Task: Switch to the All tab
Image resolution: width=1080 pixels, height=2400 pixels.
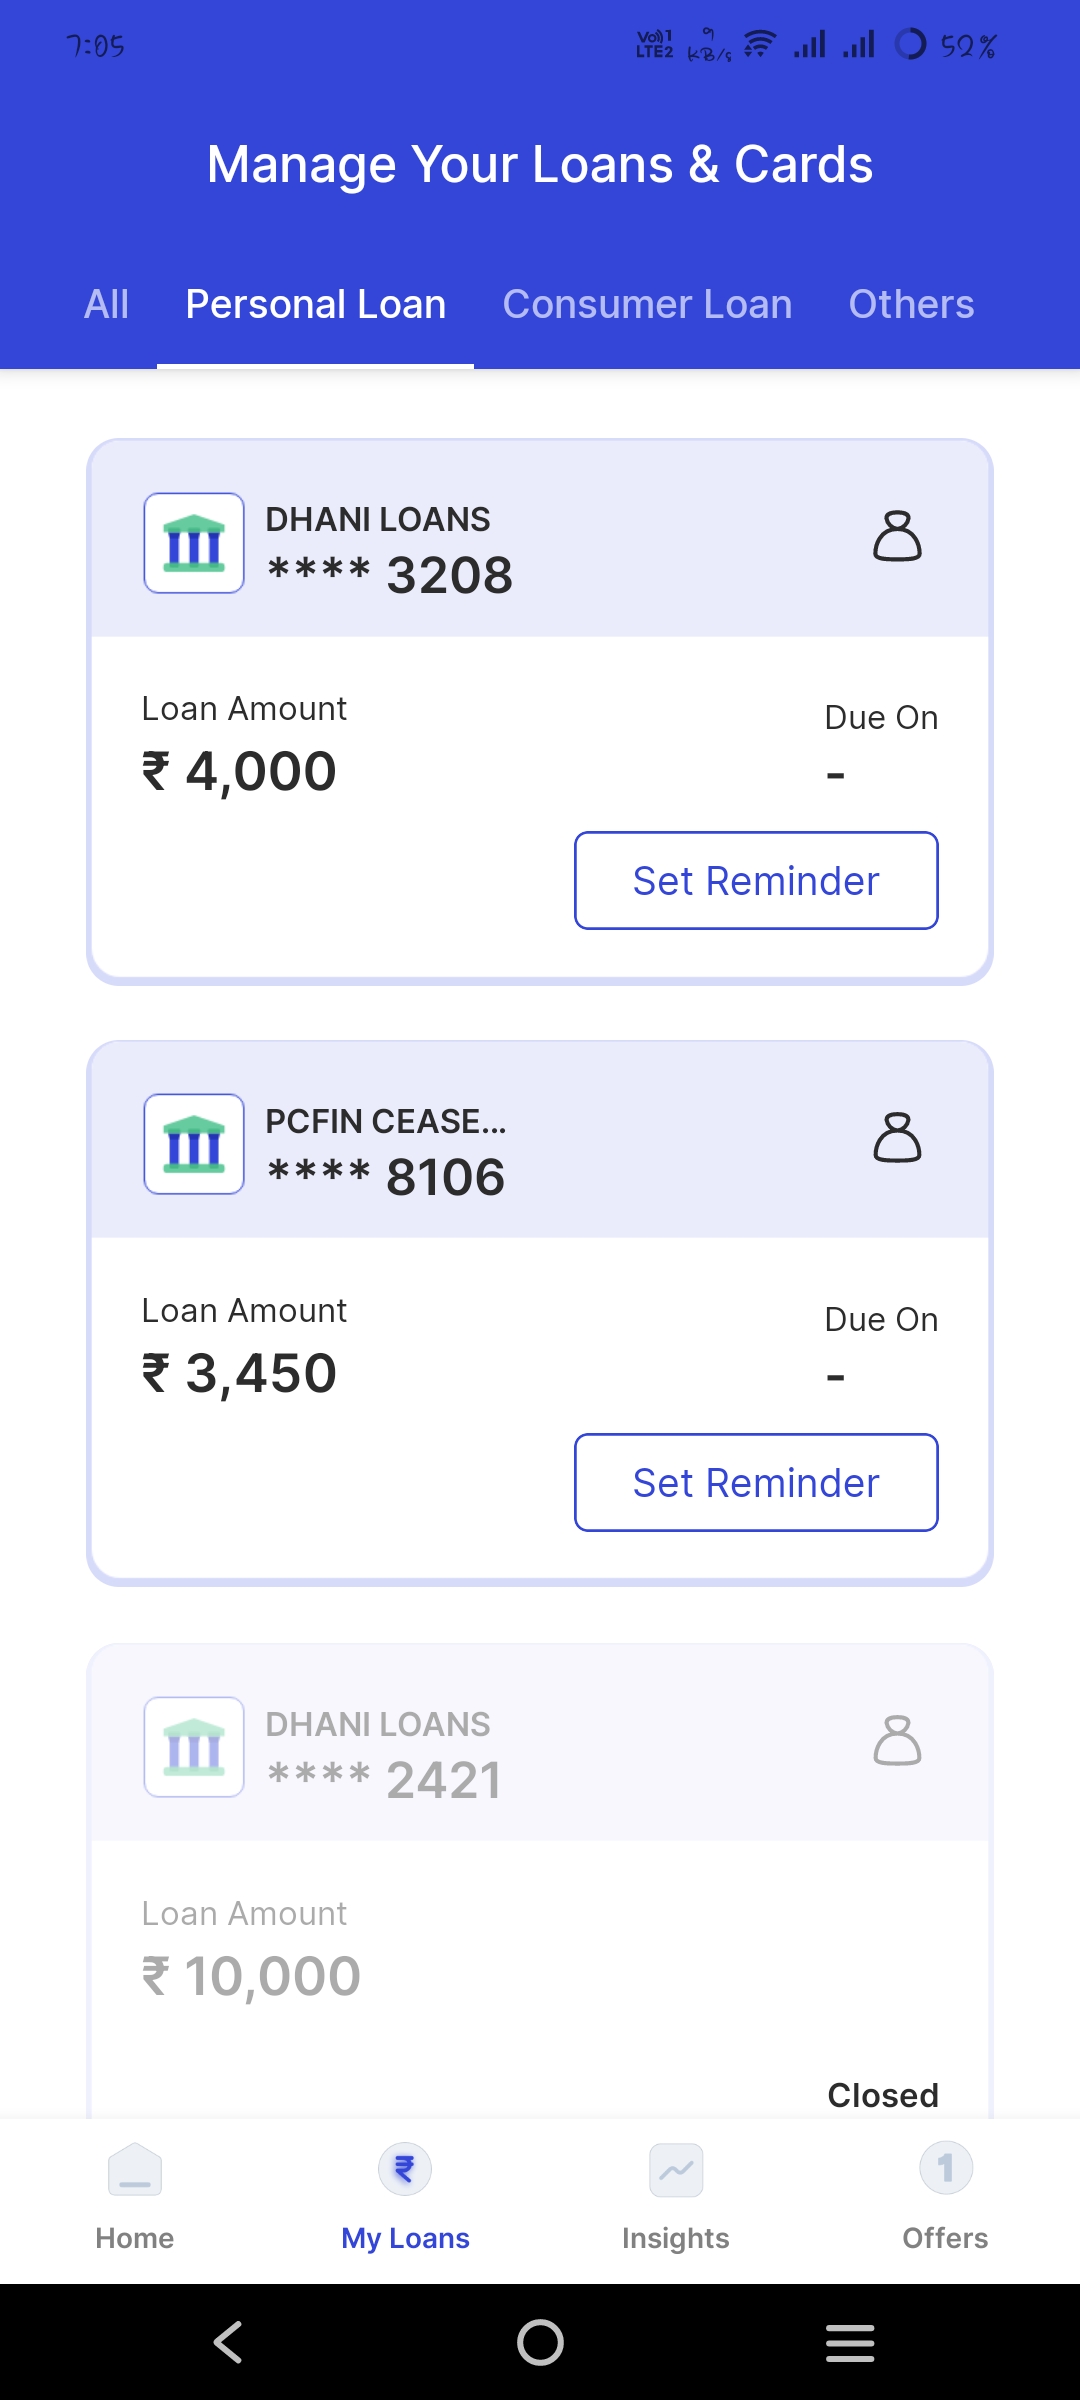Action: [106, 305]
